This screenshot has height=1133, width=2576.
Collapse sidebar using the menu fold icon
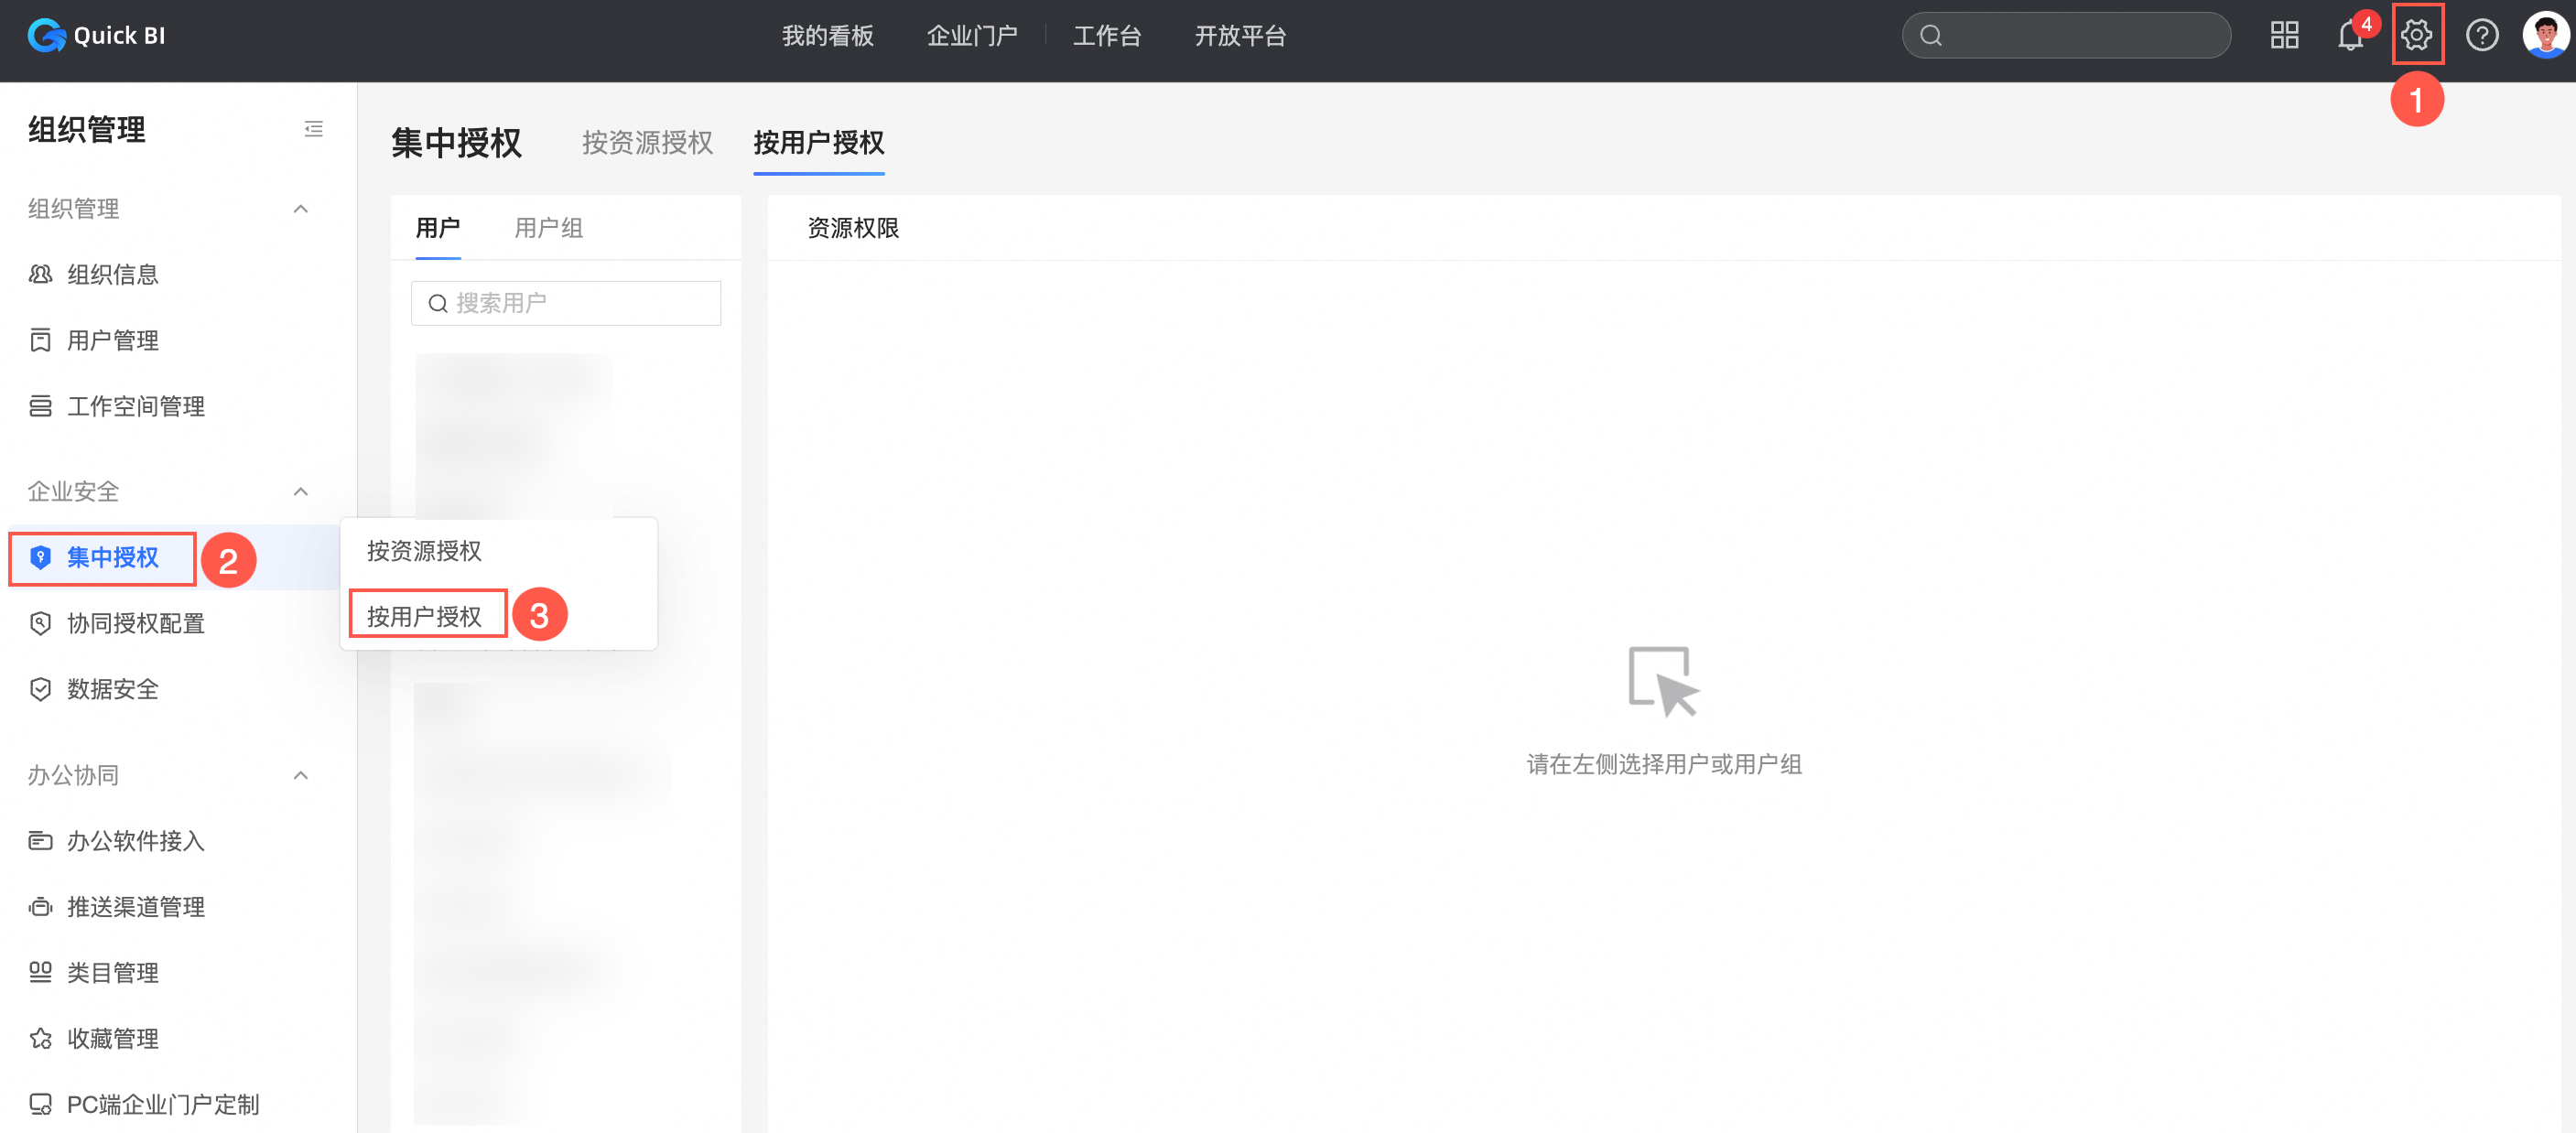coord(313,129)
